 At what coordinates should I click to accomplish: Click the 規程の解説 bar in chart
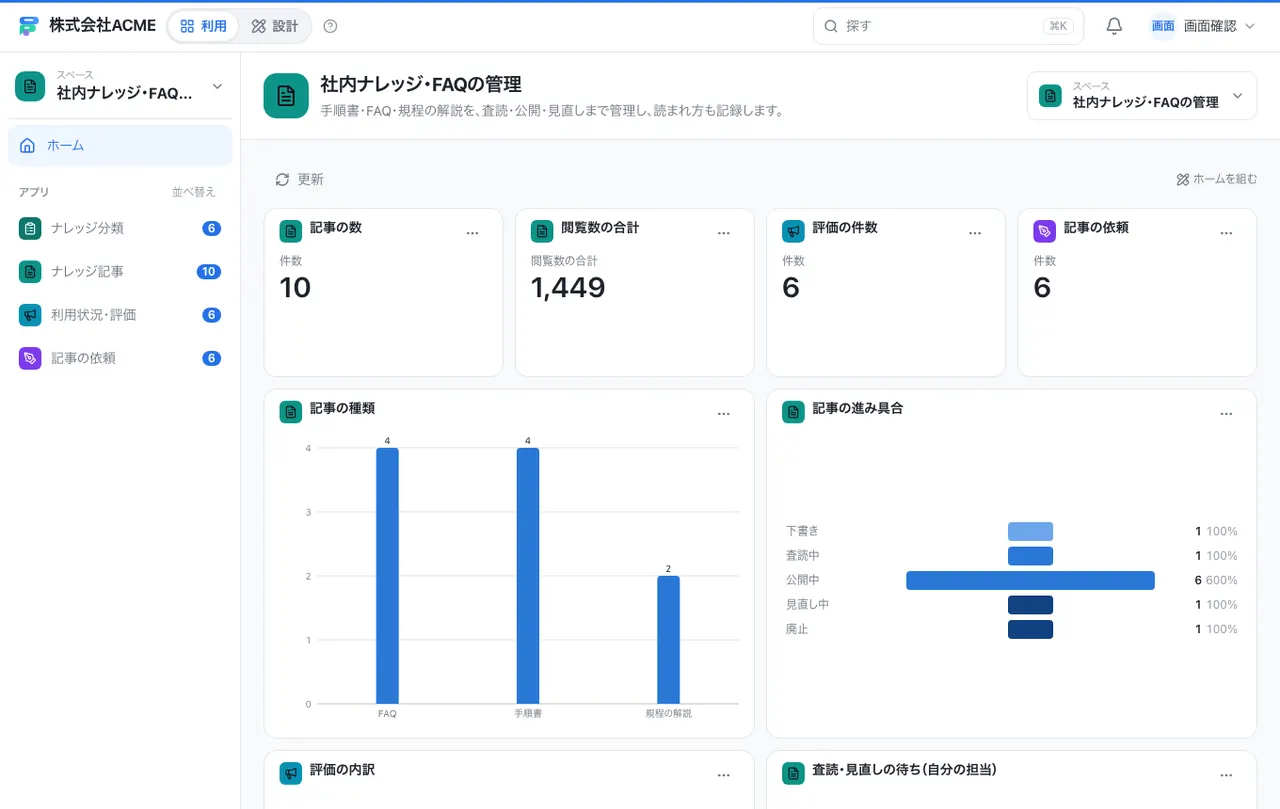point(668,640)
